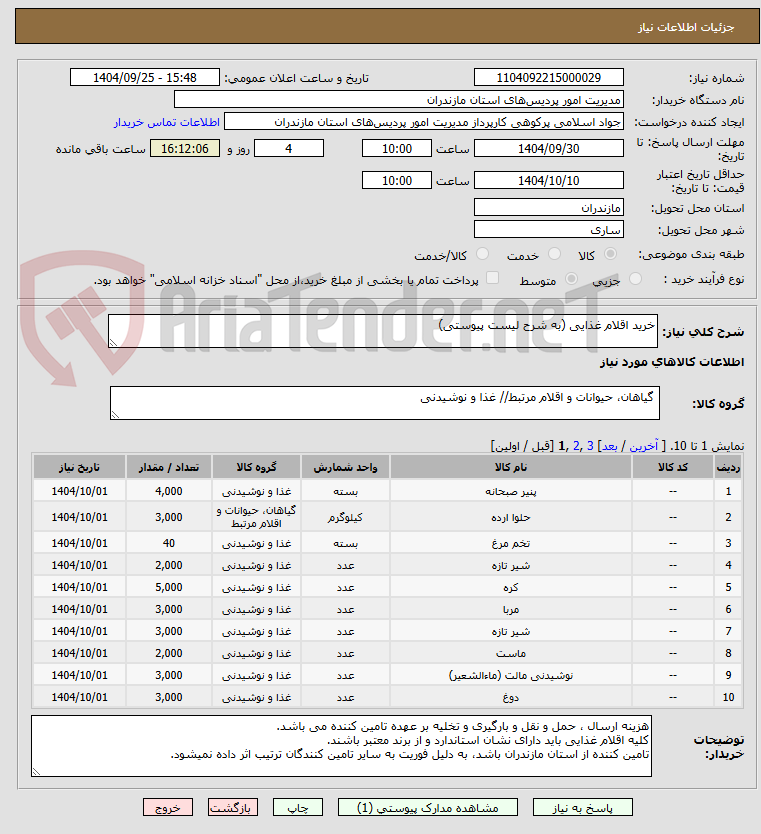Click the remaining time field 16:12:06
This screenshot has width=761, height=834.
185,148
